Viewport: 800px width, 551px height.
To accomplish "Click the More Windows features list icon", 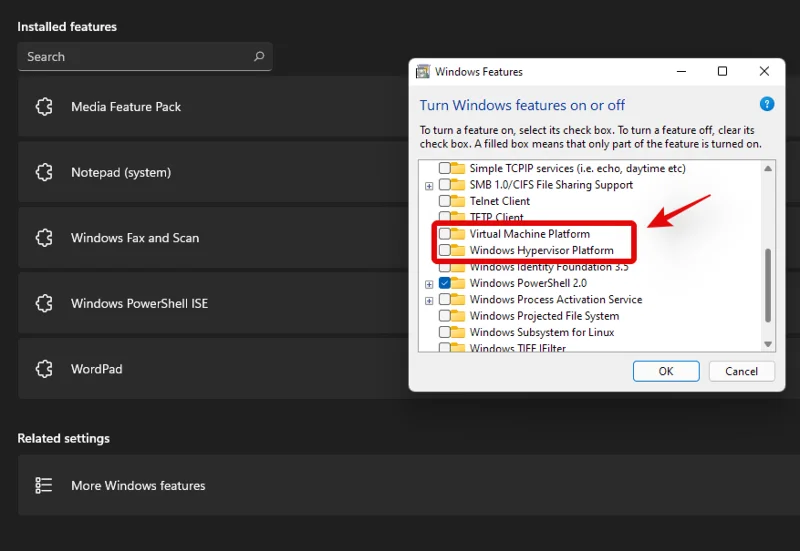I will [43, 486].
